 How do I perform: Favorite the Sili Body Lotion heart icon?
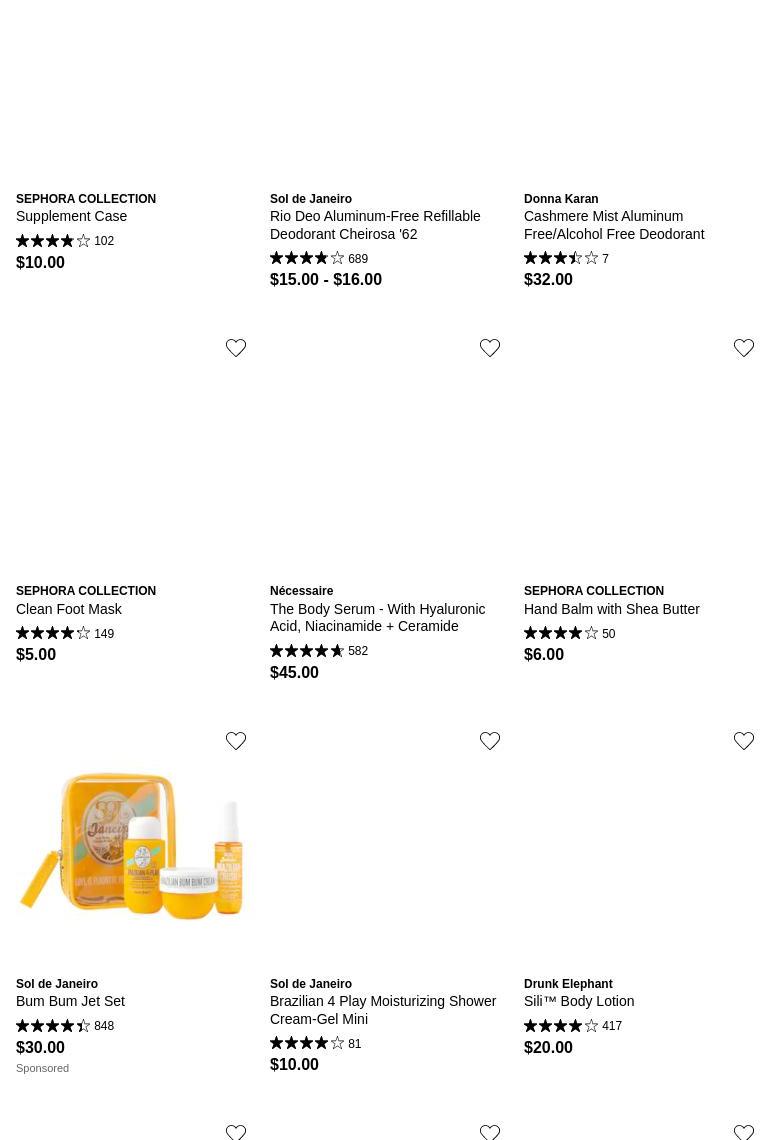tap(744, 741)
